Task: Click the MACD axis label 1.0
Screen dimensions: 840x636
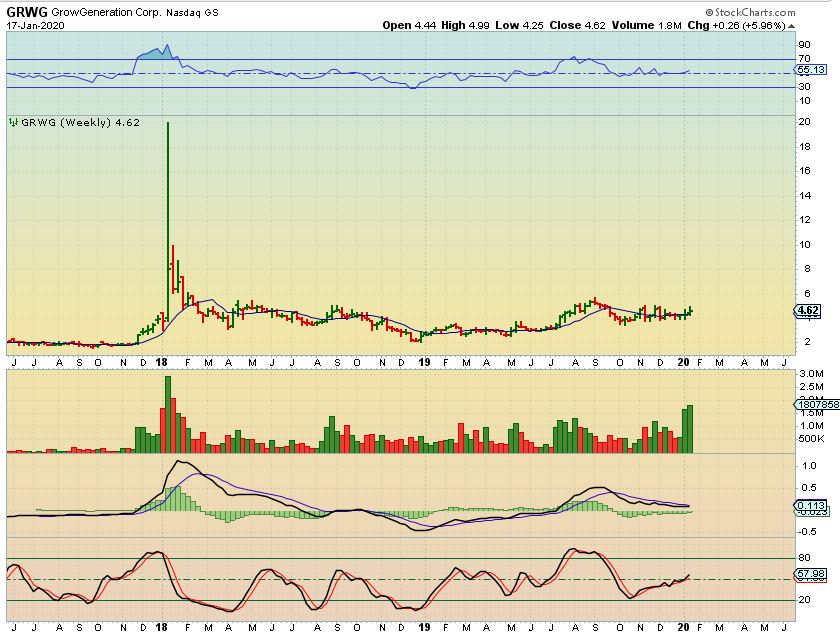Action: click(809, 466)
